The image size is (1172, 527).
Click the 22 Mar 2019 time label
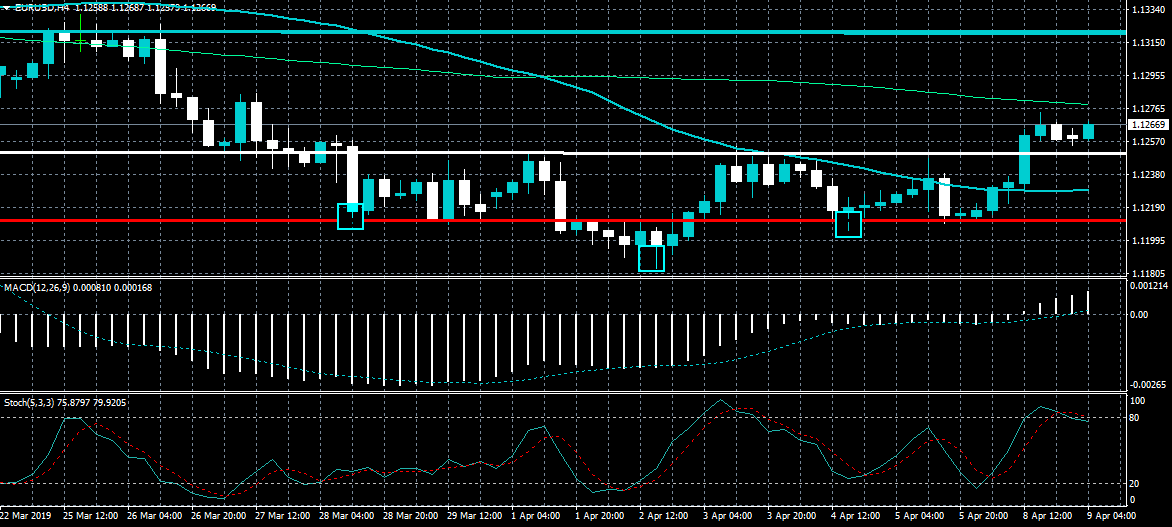[x=25, y=516]
